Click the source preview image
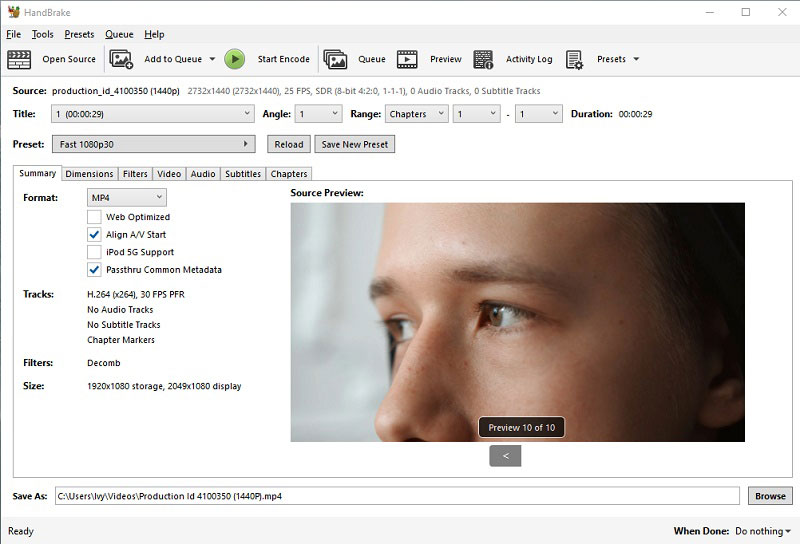The height and width of the screenshot is (544, 800). pyautogui.click(x=517, y=323)
